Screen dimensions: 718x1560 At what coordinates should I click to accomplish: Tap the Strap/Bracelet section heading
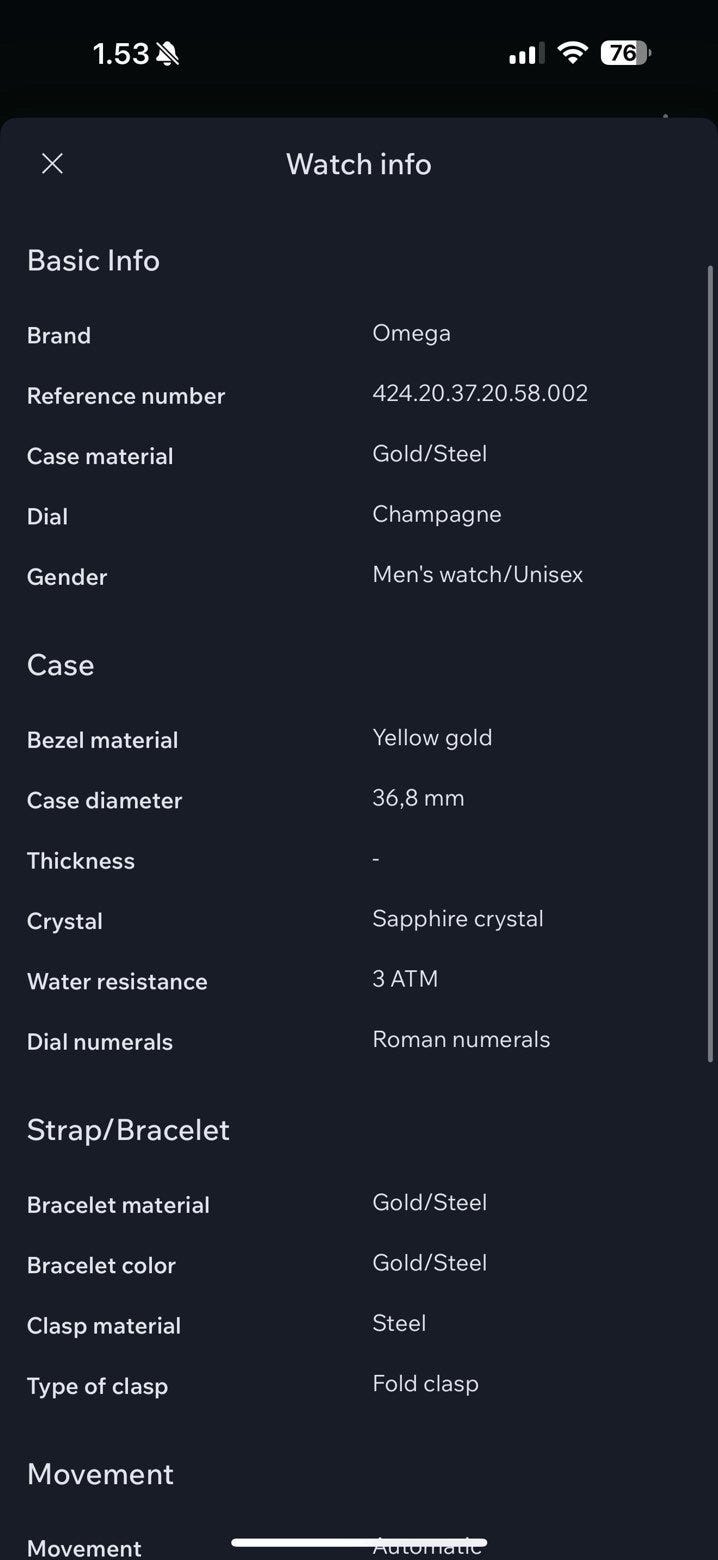[128, 1130]
